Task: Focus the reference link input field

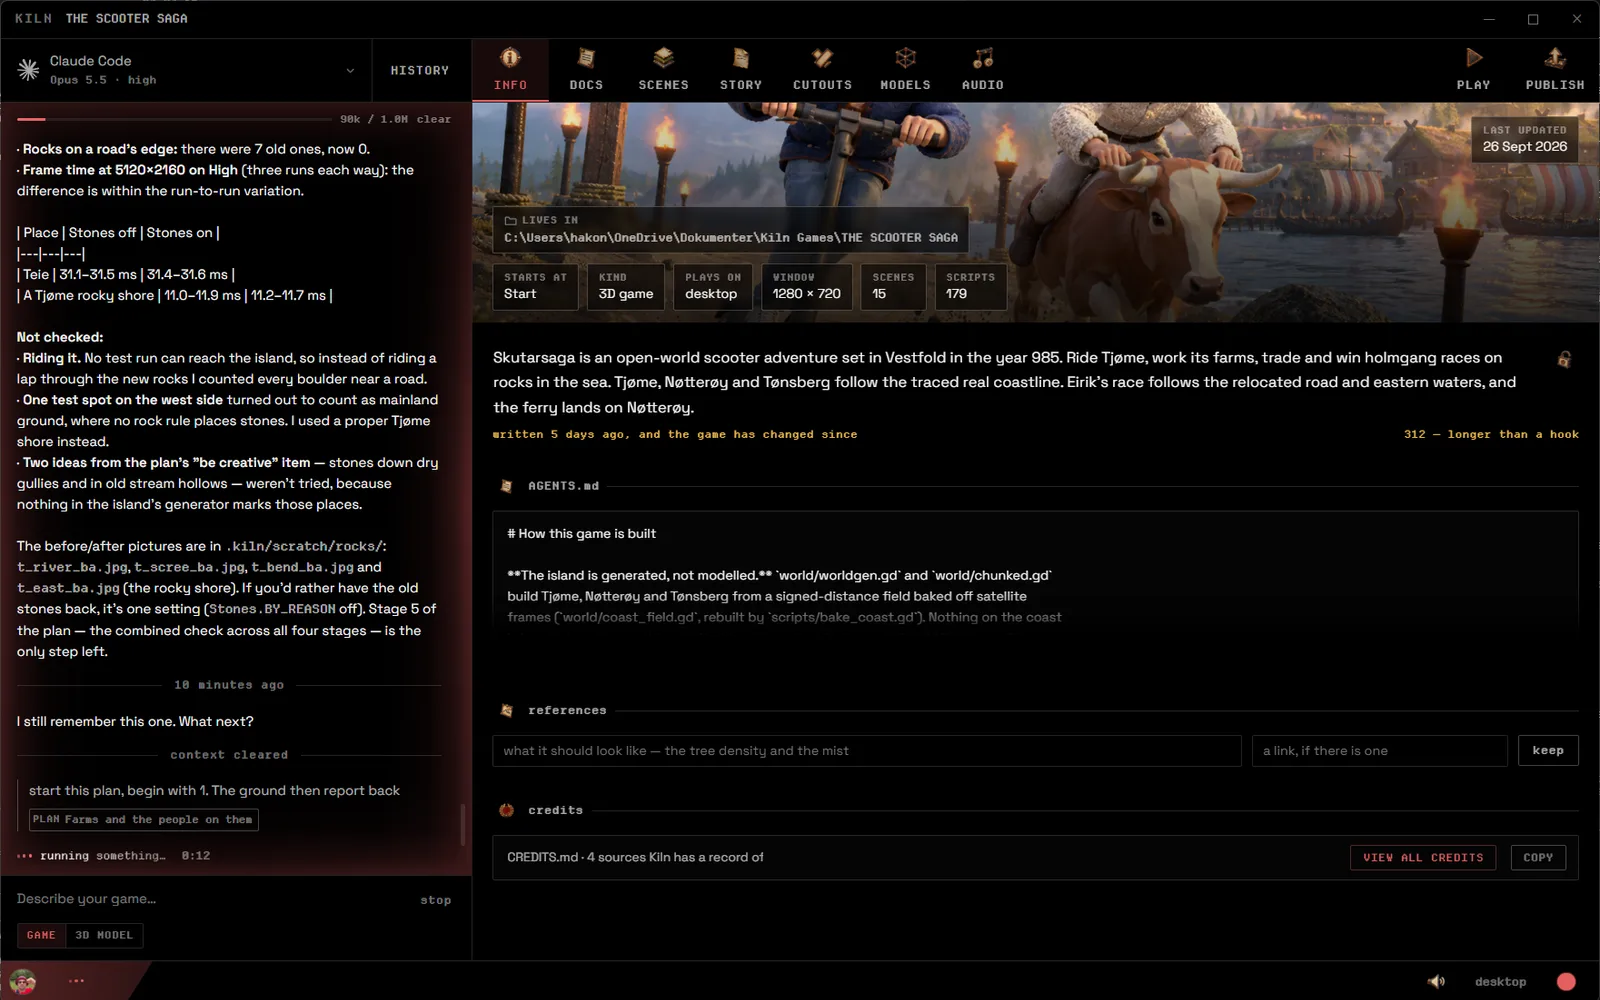Action: (1379, 751)
